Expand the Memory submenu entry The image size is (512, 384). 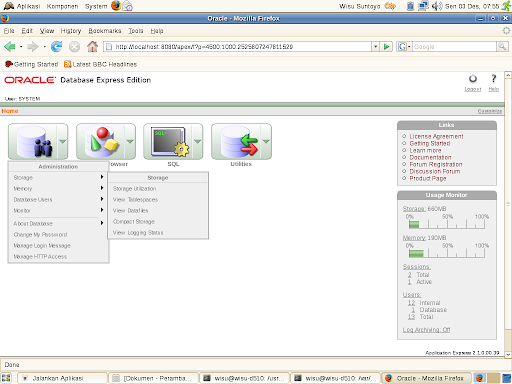coord(58,188)
